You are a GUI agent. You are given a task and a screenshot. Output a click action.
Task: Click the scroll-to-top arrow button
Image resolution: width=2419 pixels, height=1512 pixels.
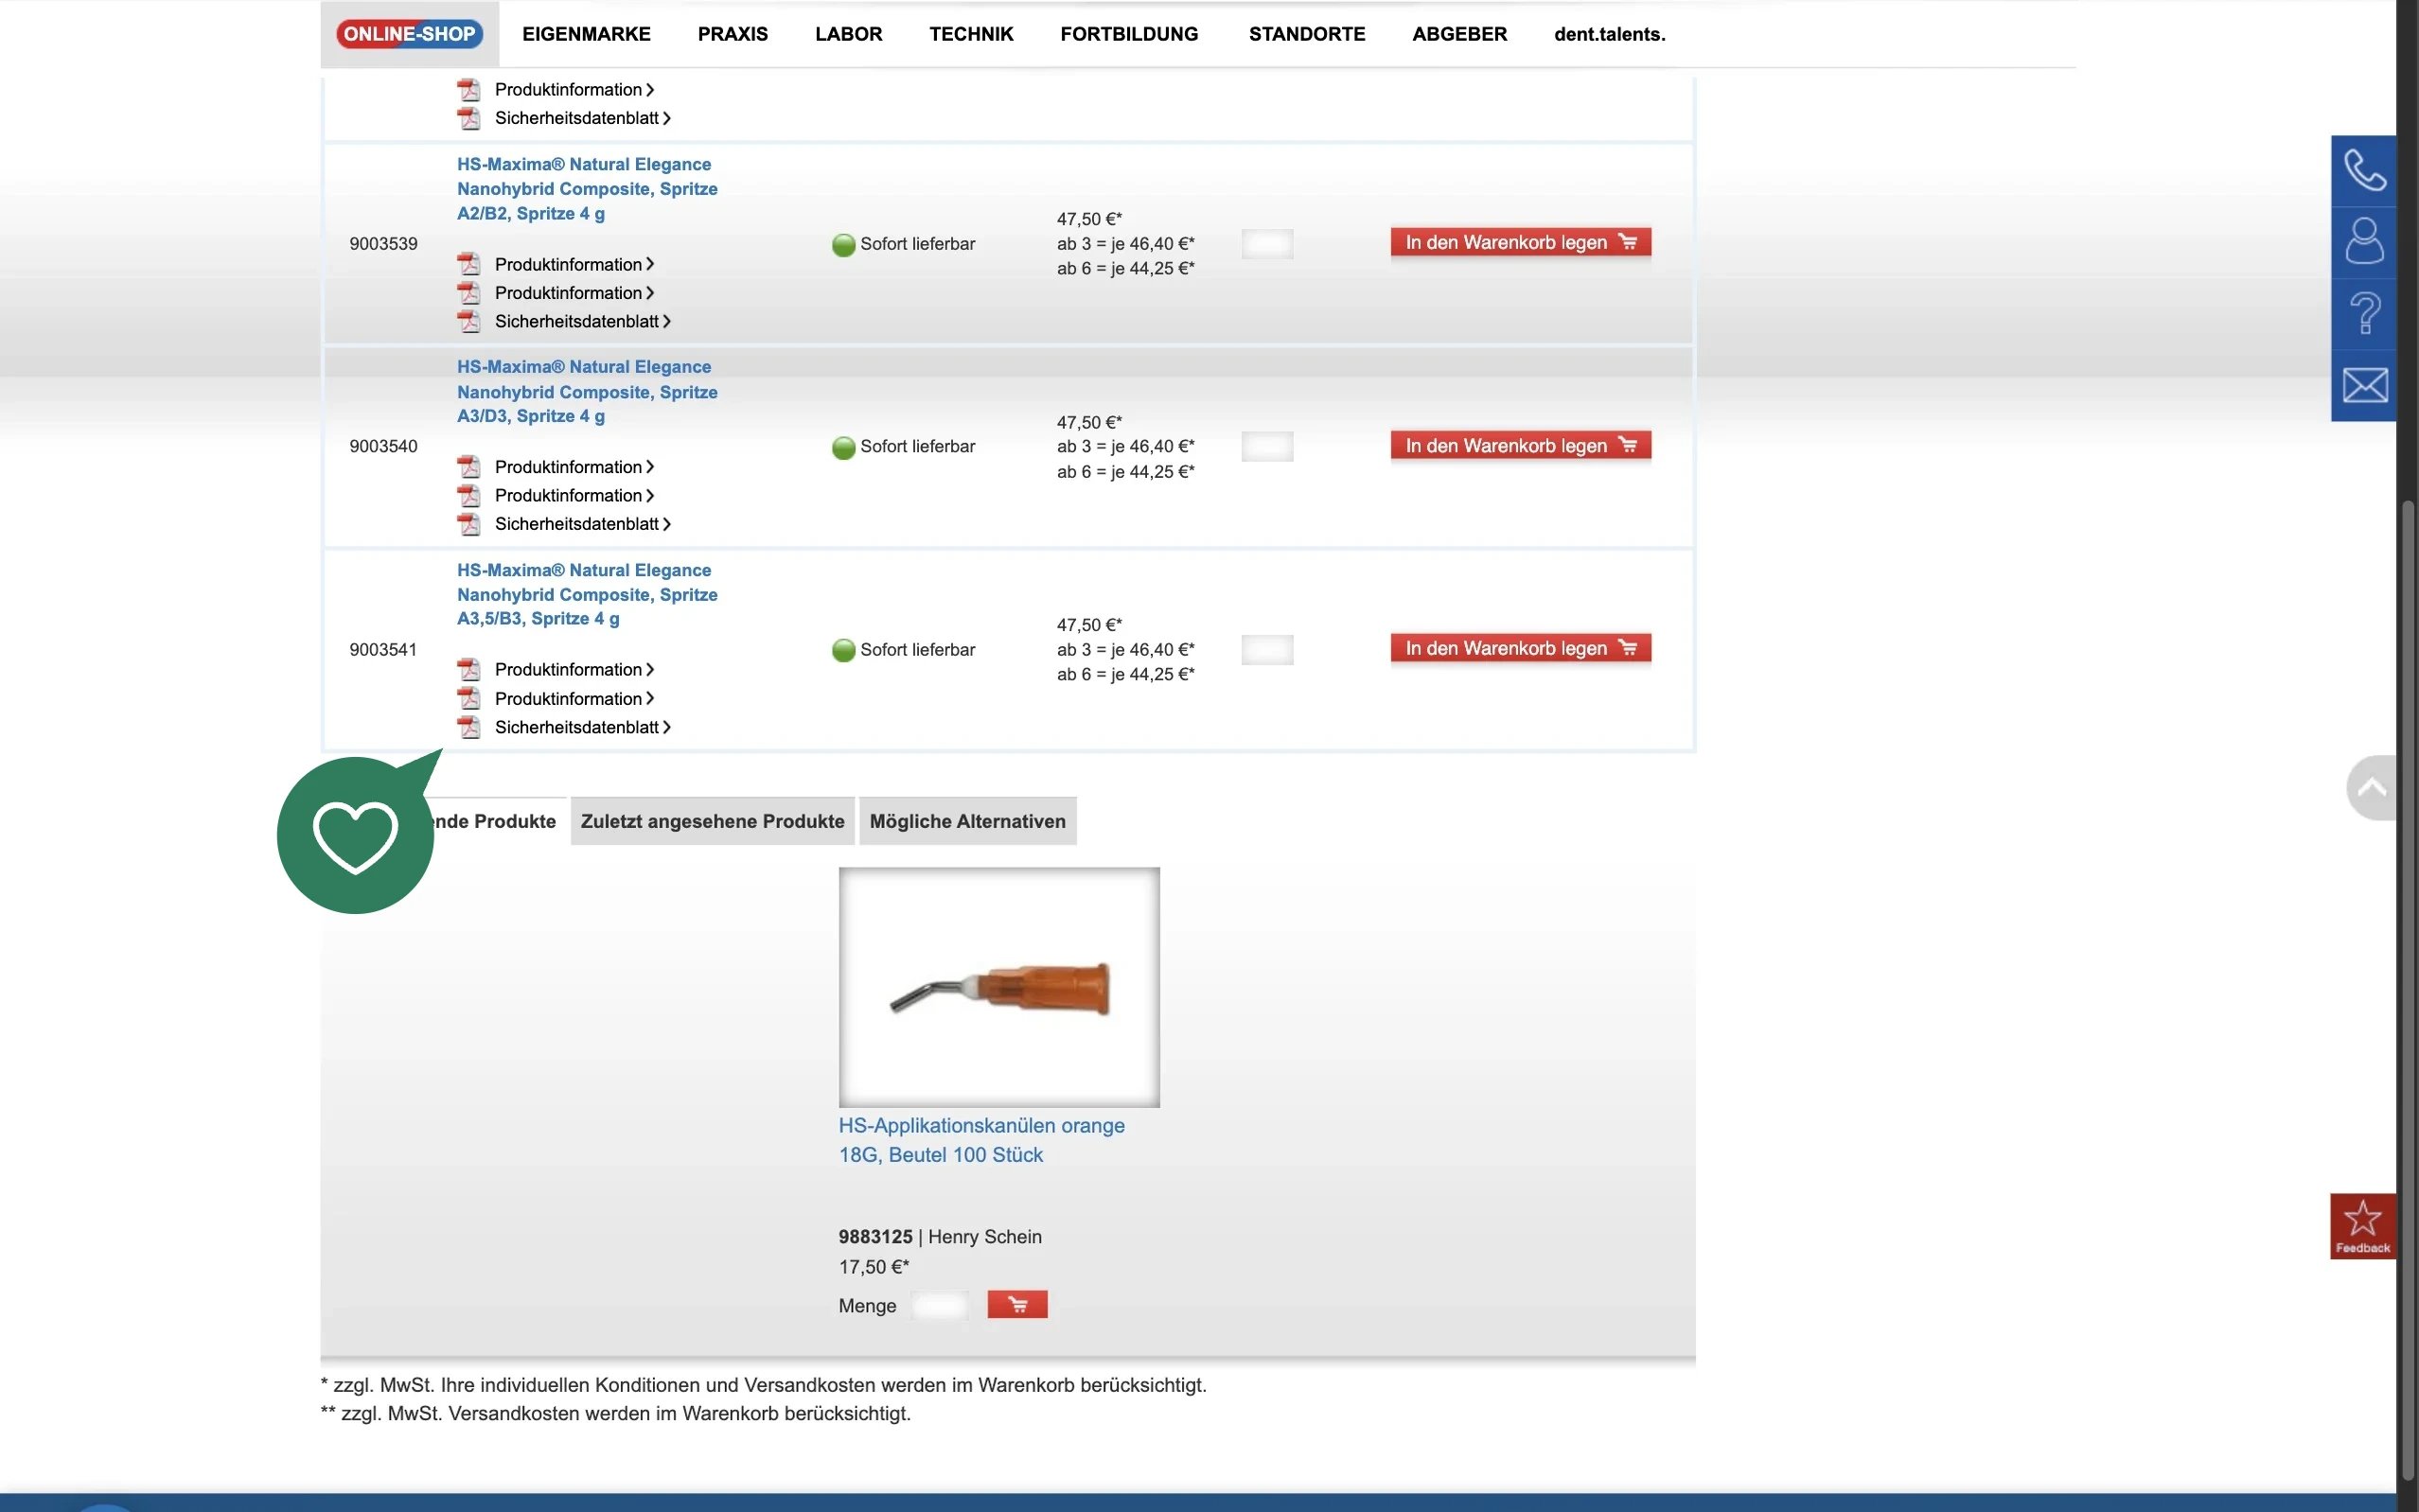(2372, 788)
